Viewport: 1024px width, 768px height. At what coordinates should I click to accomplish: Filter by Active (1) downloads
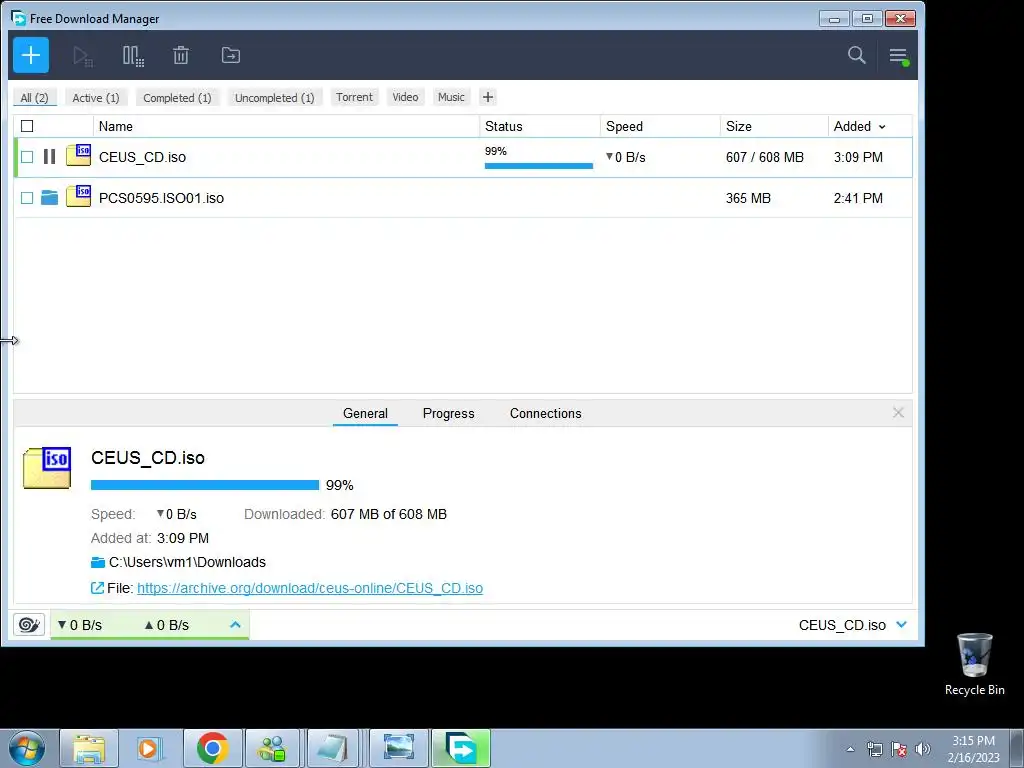(x=96, y=97)
